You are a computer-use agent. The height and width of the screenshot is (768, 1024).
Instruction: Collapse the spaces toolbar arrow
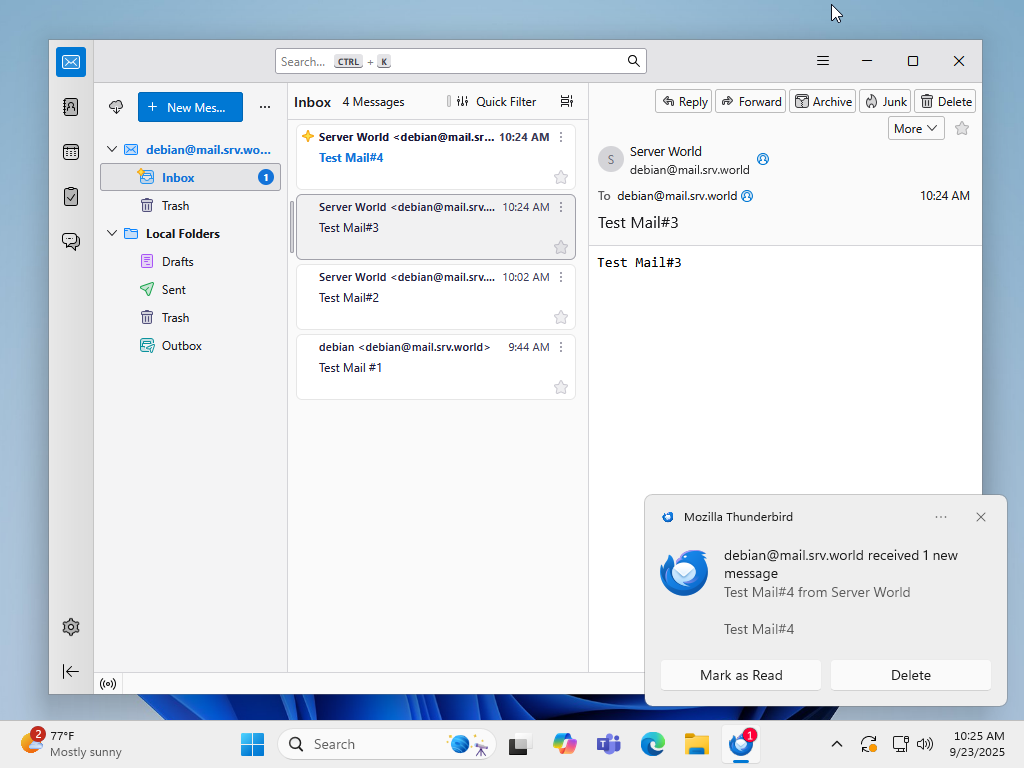71,671
